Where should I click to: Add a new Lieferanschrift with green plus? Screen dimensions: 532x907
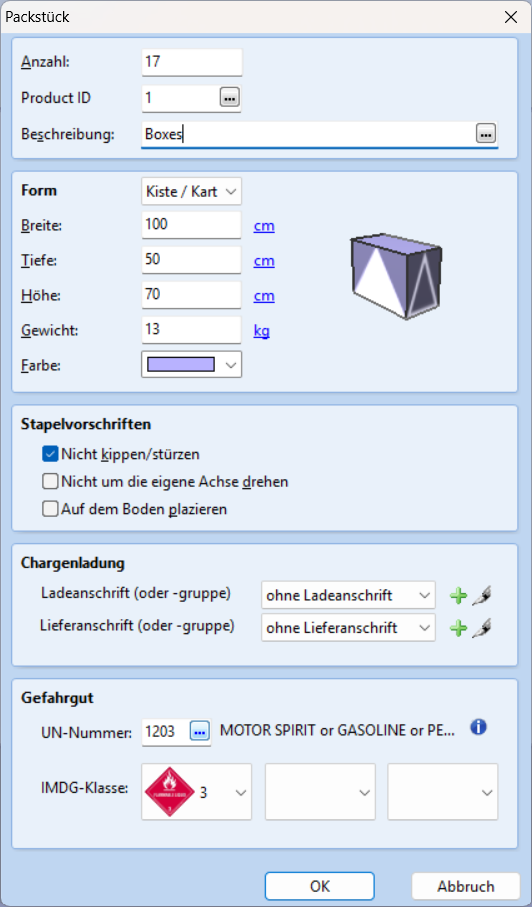[459, 628]
